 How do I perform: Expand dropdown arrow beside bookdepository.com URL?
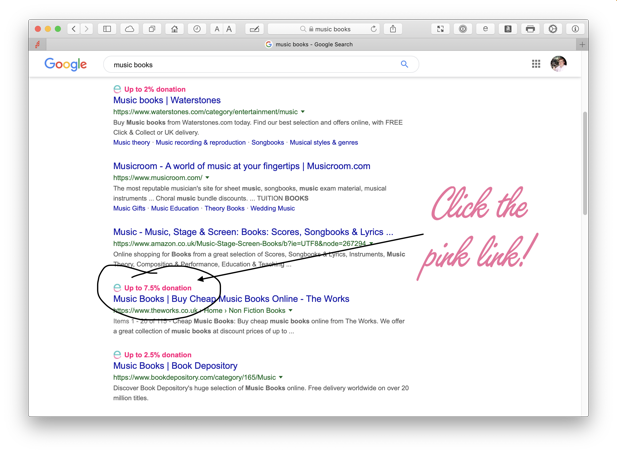pos(281,377)
